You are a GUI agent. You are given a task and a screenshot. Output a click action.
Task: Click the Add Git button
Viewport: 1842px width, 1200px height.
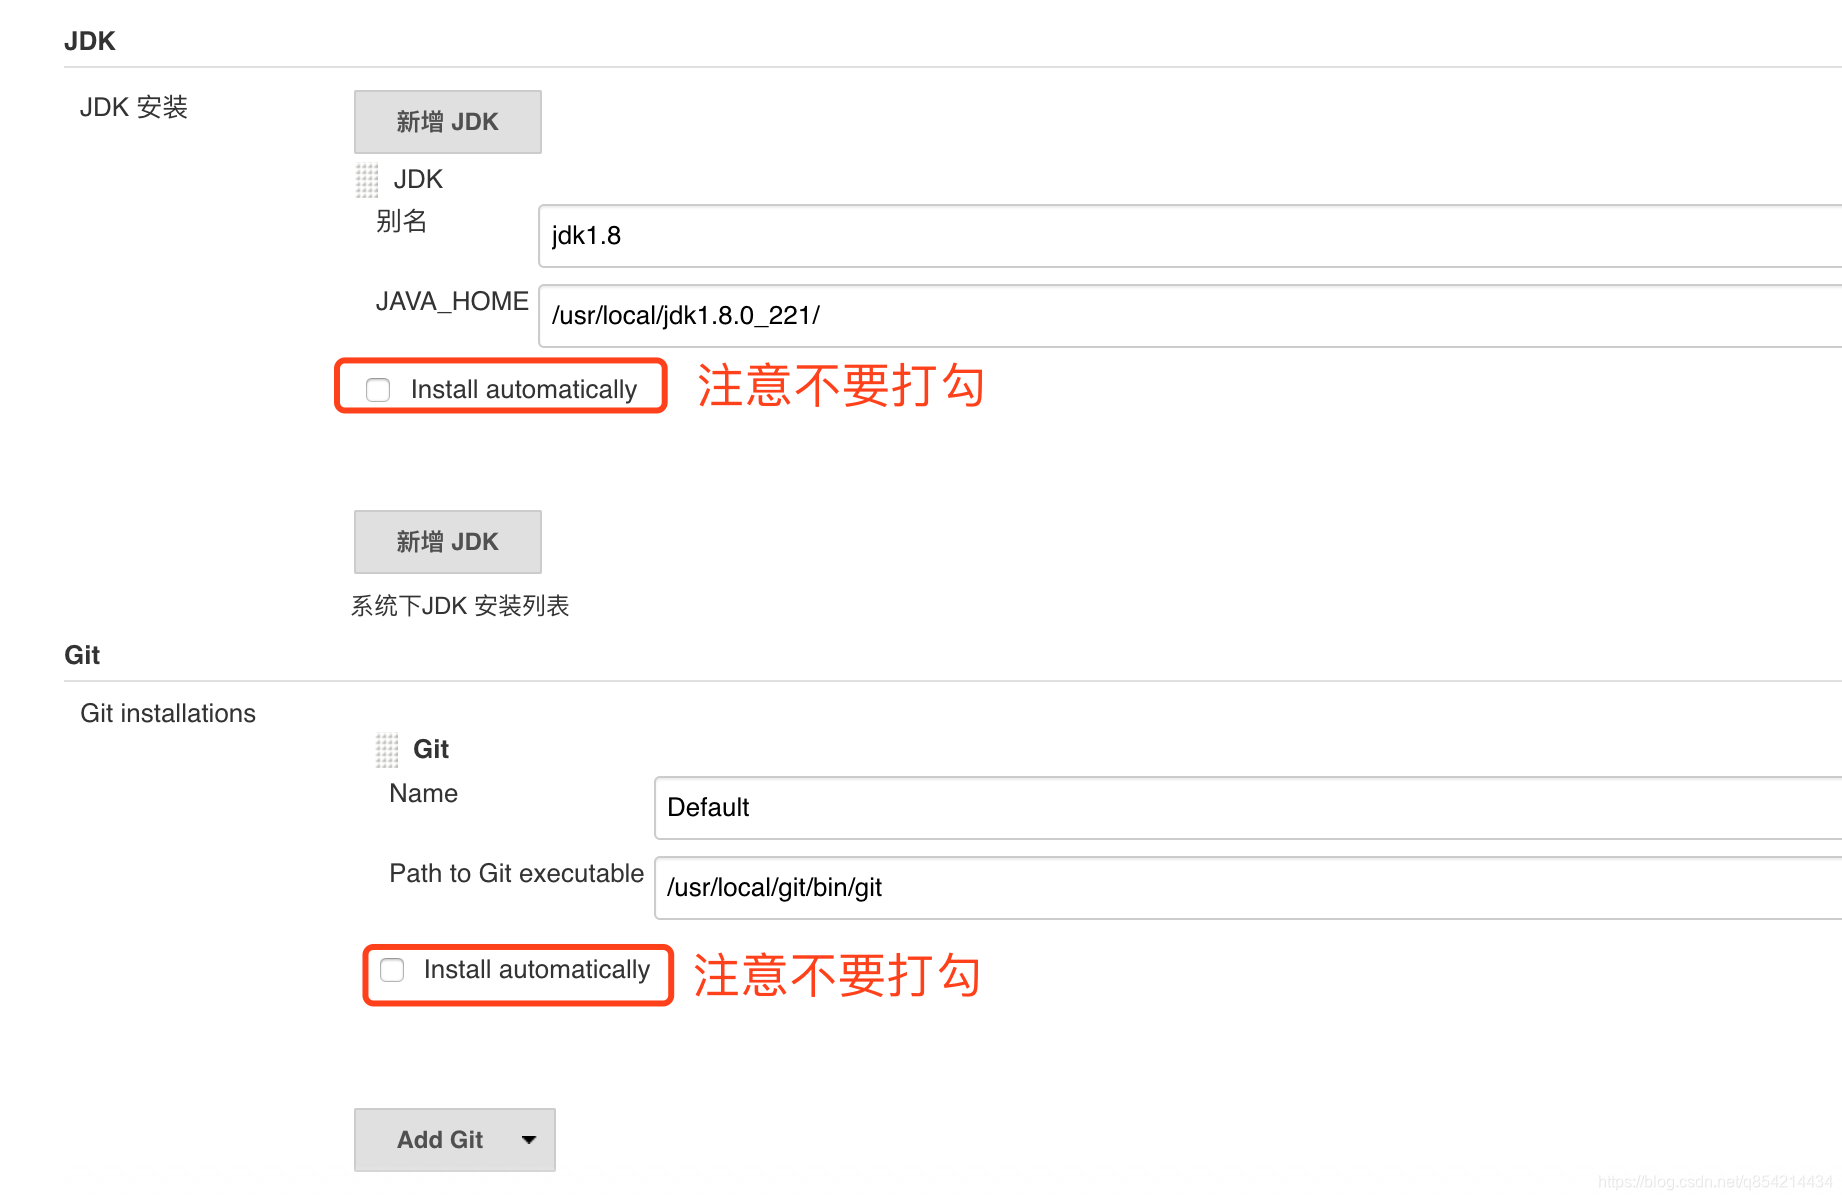click(x=440, y=1139)
